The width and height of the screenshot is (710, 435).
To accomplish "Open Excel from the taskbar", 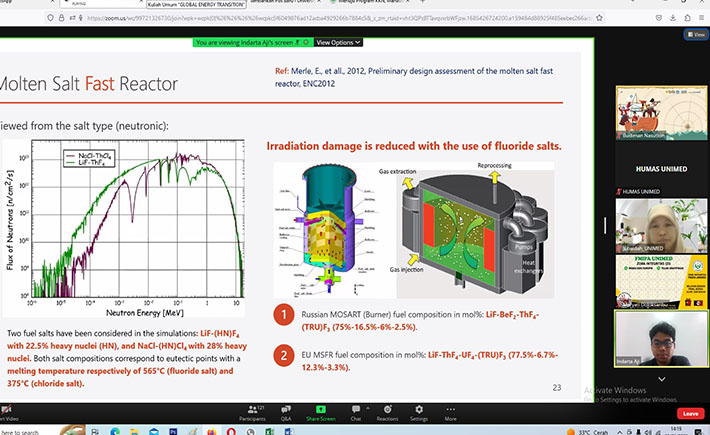I will (x=269, y=431).
